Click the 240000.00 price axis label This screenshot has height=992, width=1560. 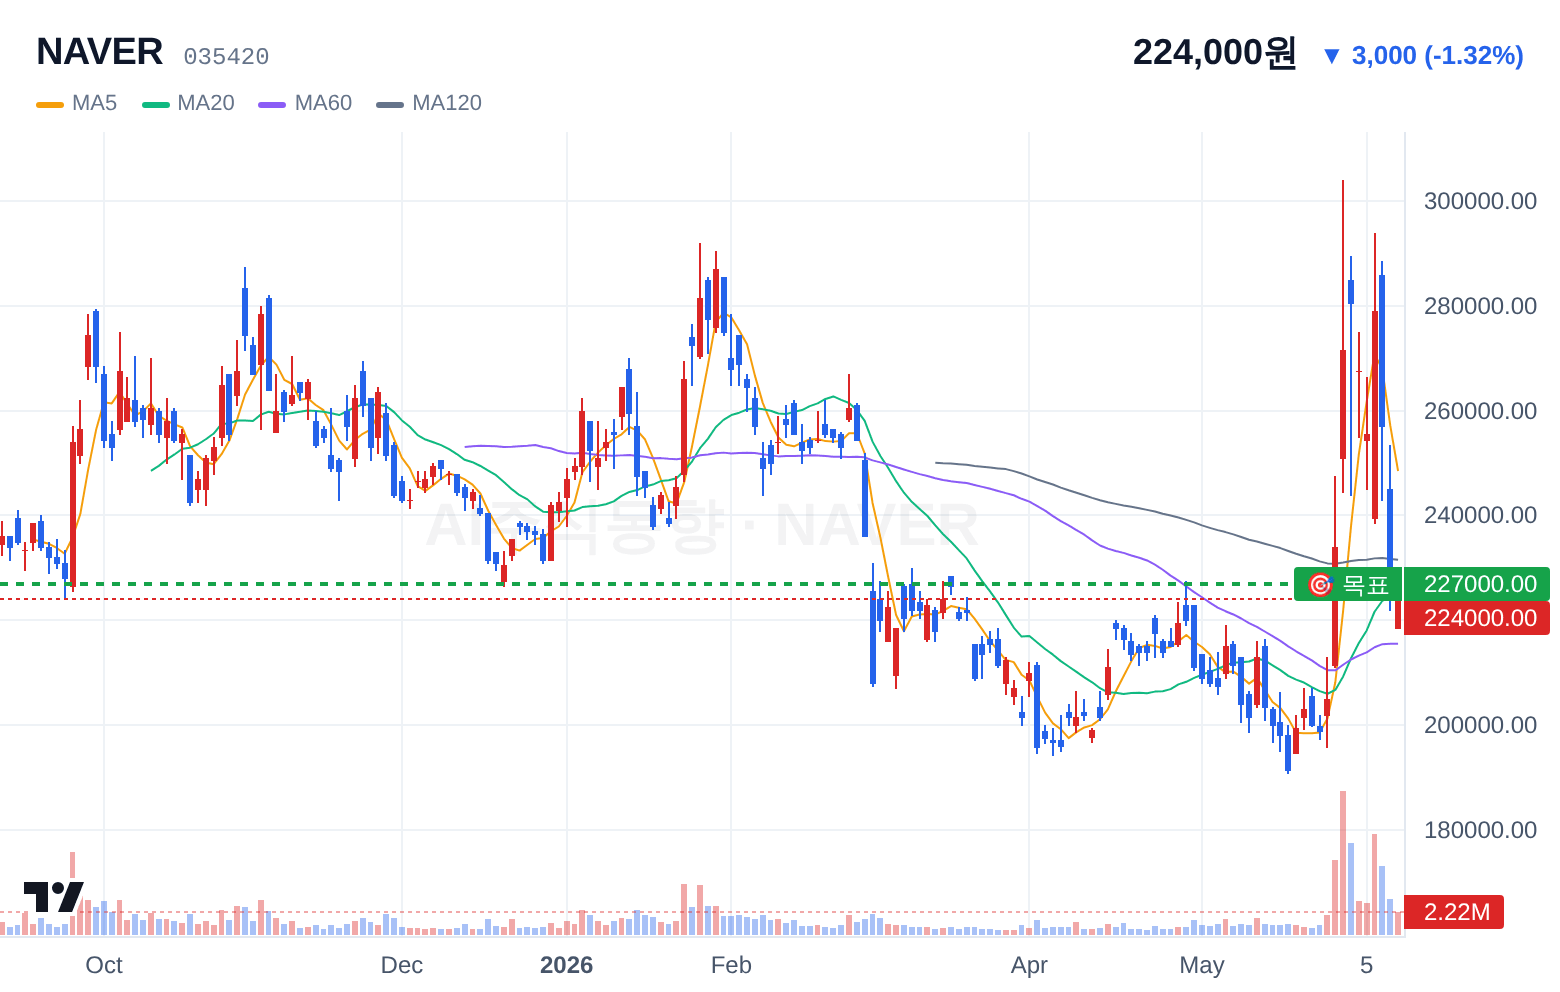[1480, 515]
